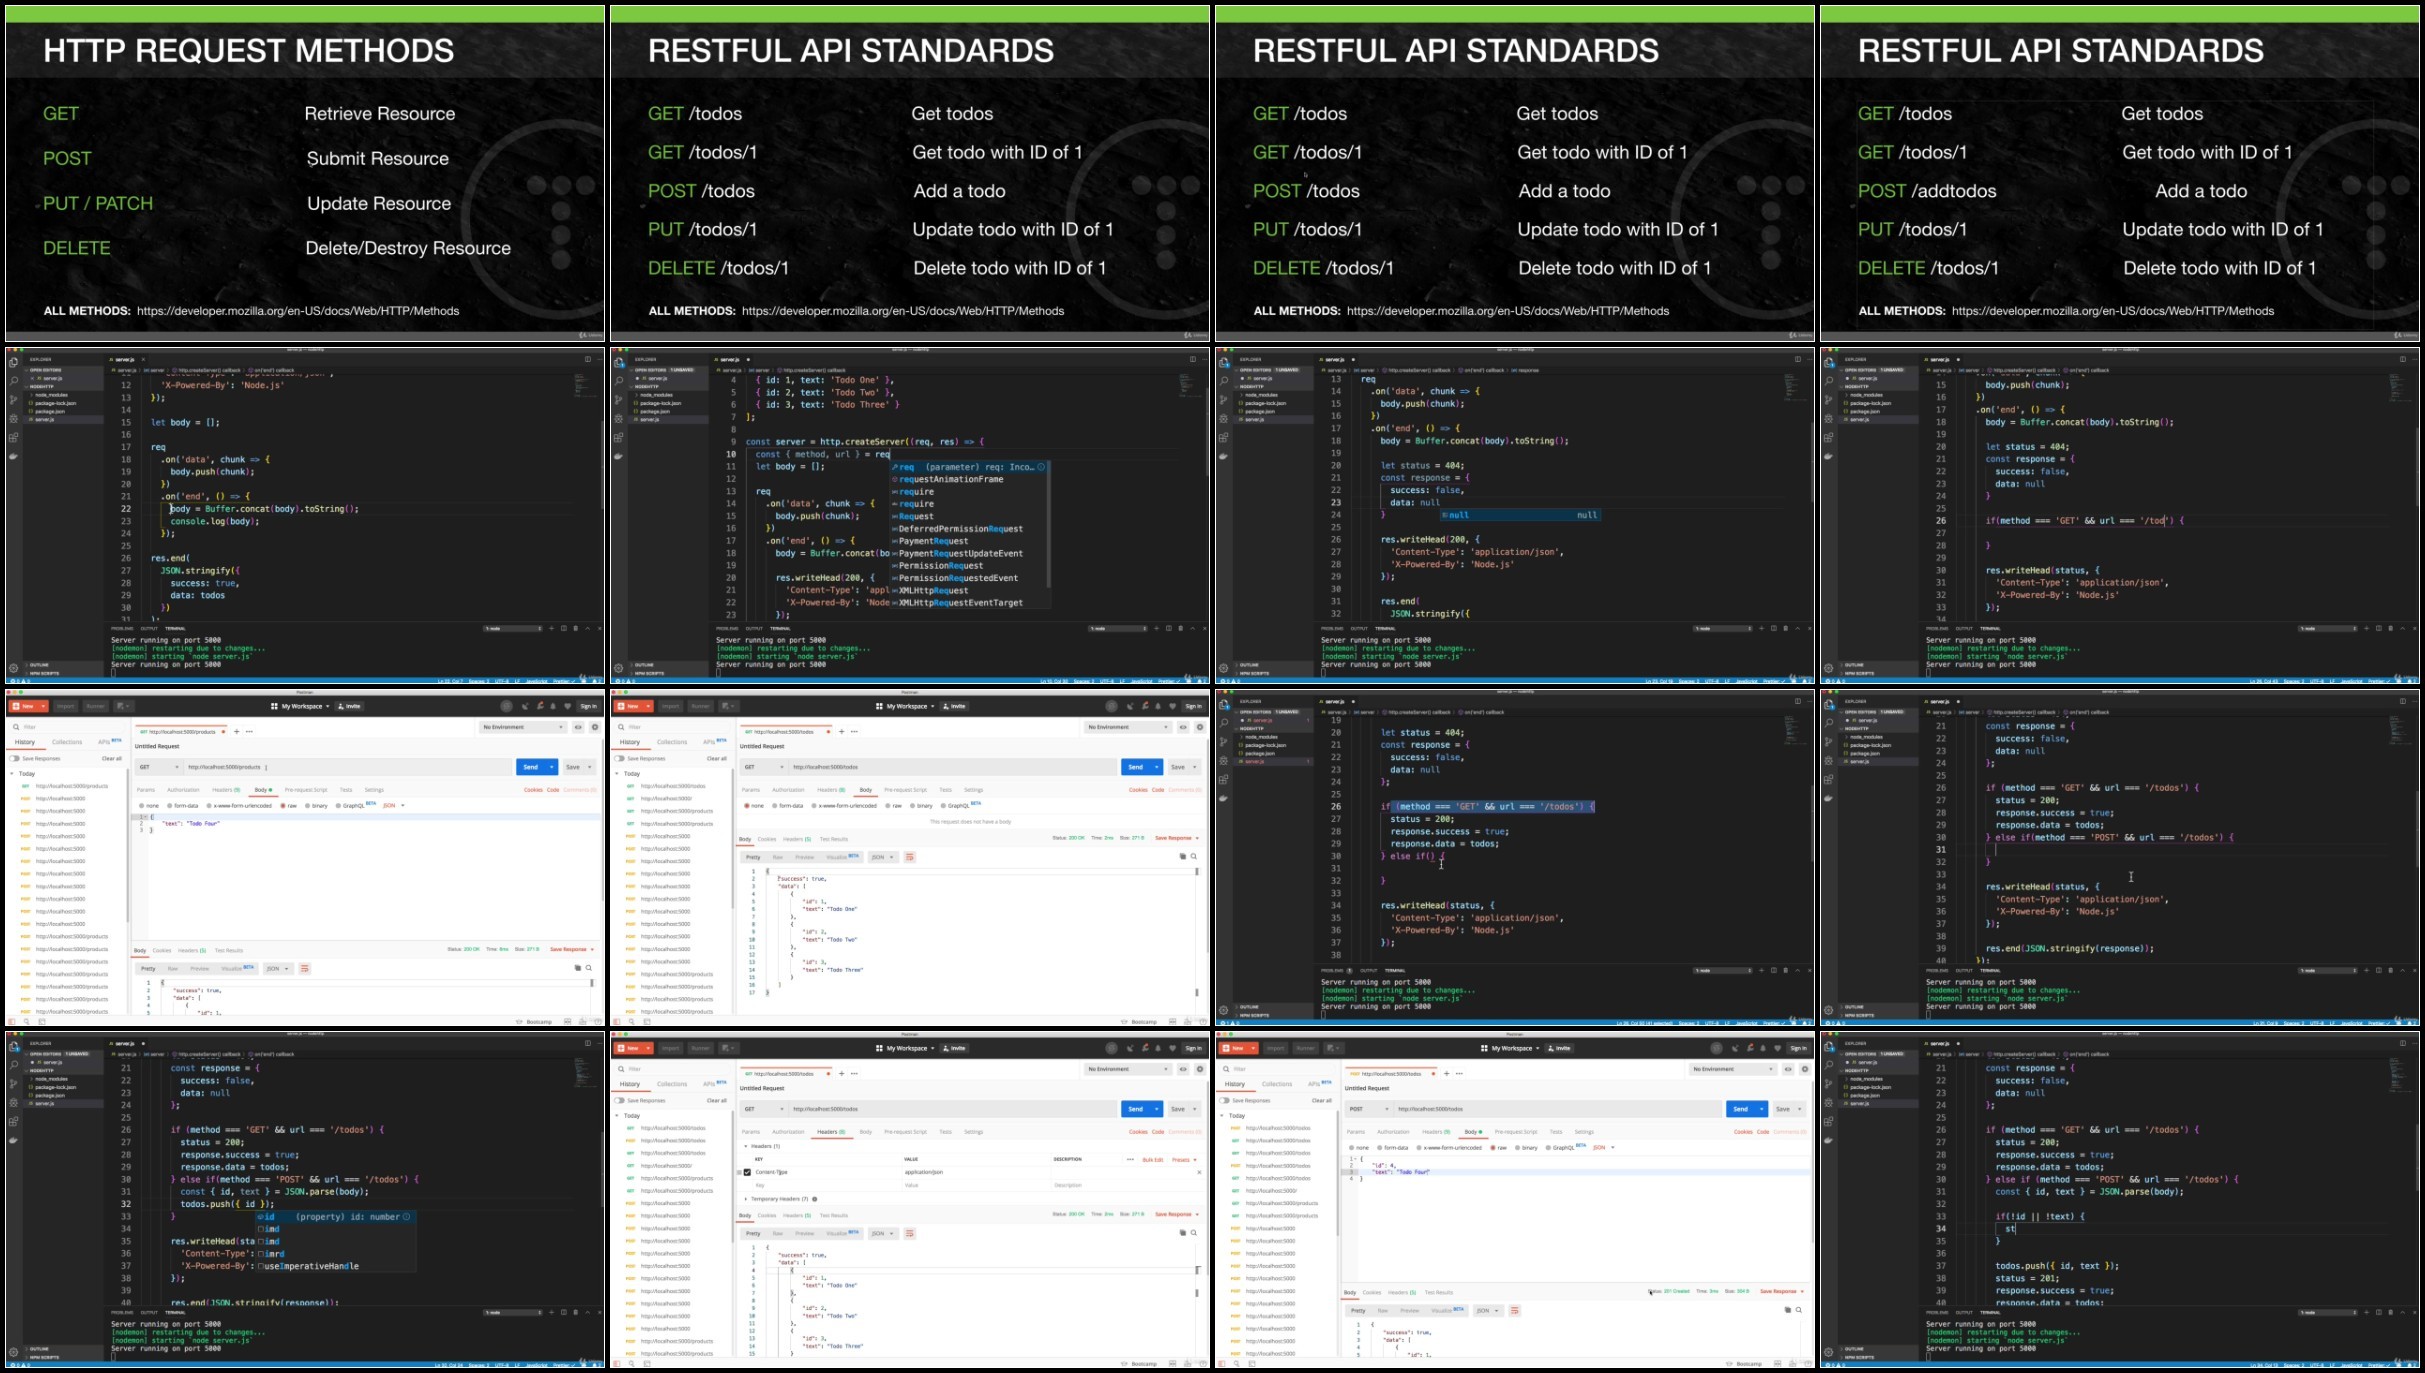Image resolution: width=2425 pixels, height=1373 pixels.
Task: Switch to PROBLEMS tab, status = 201 VS Code frame
Action: pyautogui.click(x=1937, y=1312)
